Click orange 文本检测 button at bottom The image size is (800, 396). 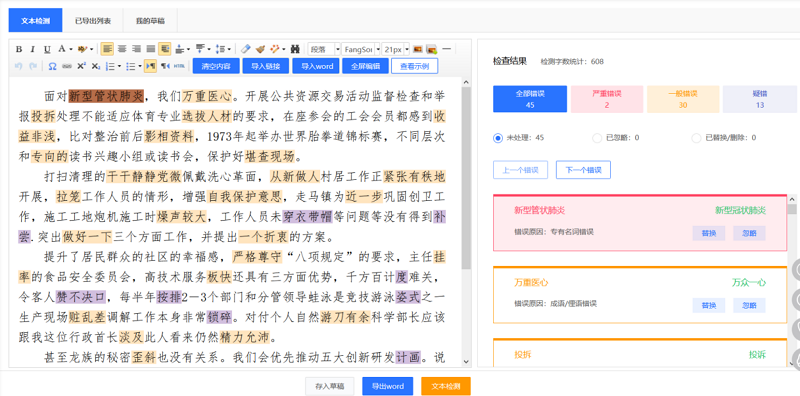pos(445,386)
